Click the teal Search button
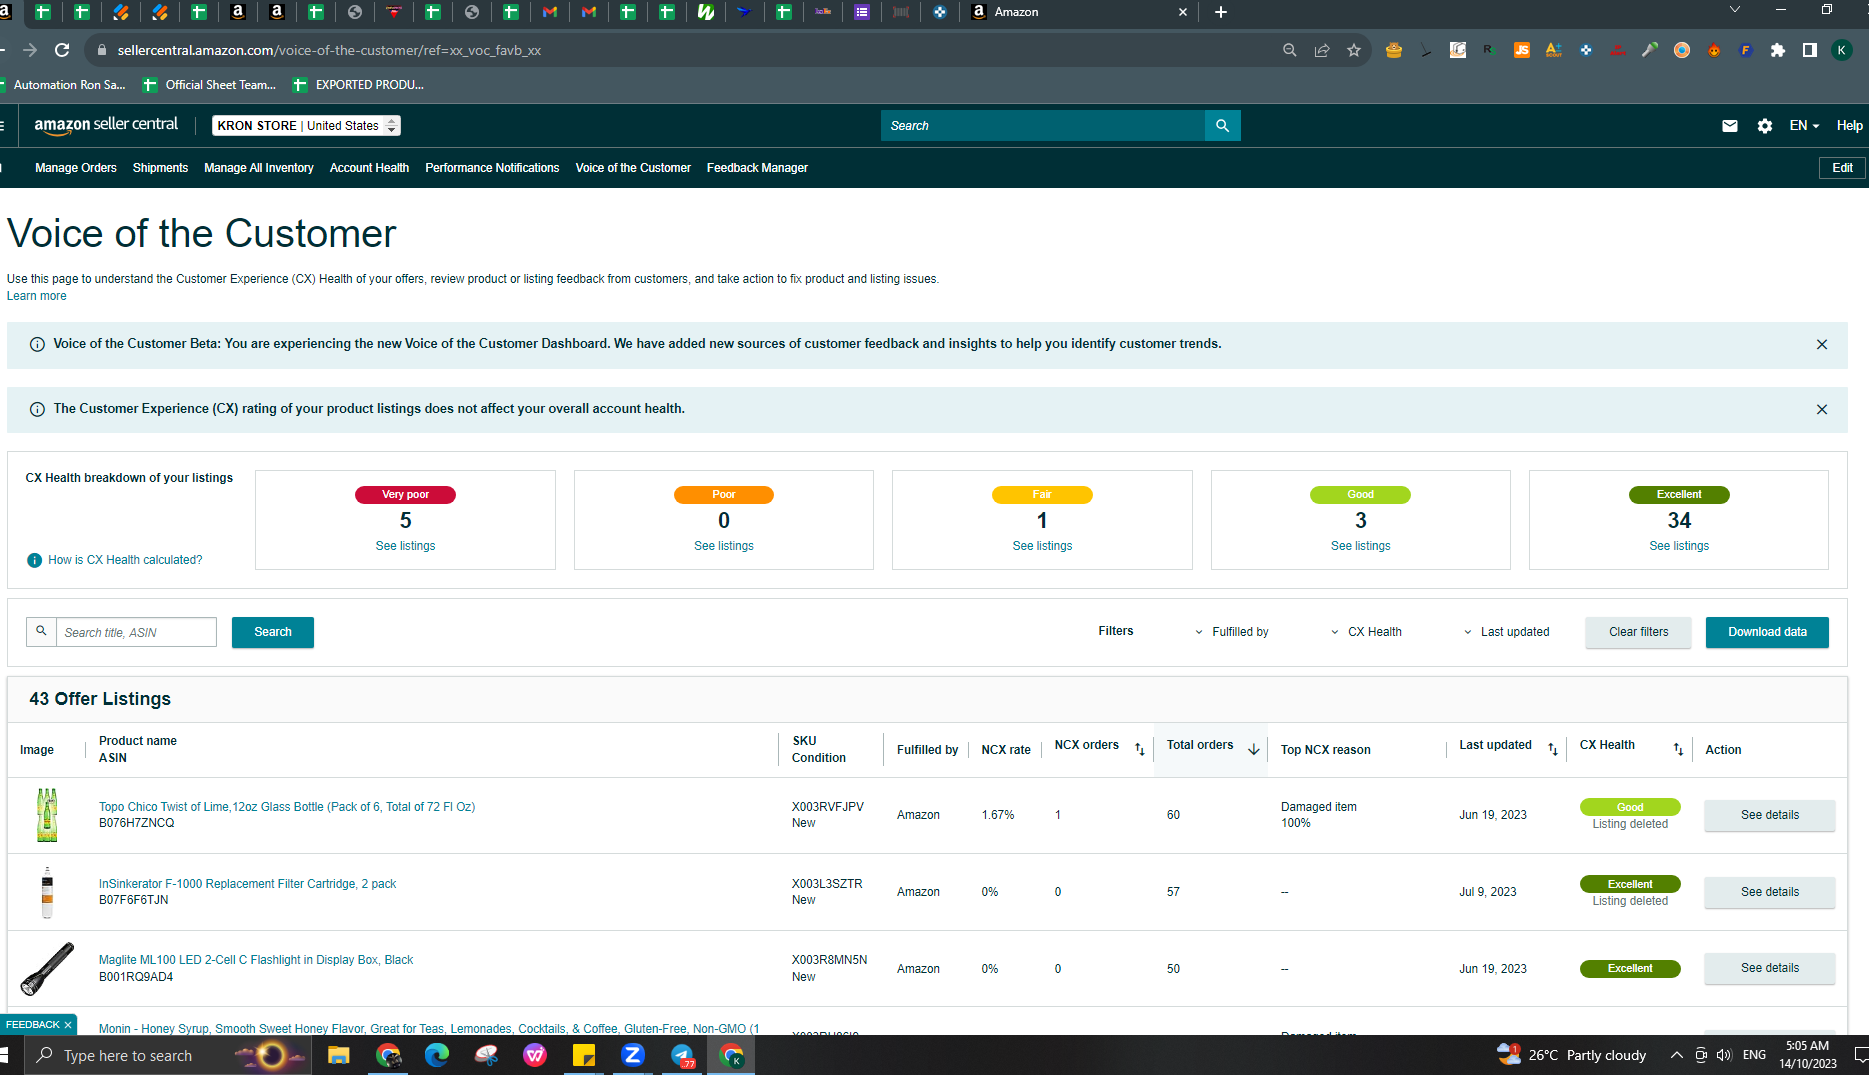This screenshot has height=1075, width=1869. click(273, 632)
